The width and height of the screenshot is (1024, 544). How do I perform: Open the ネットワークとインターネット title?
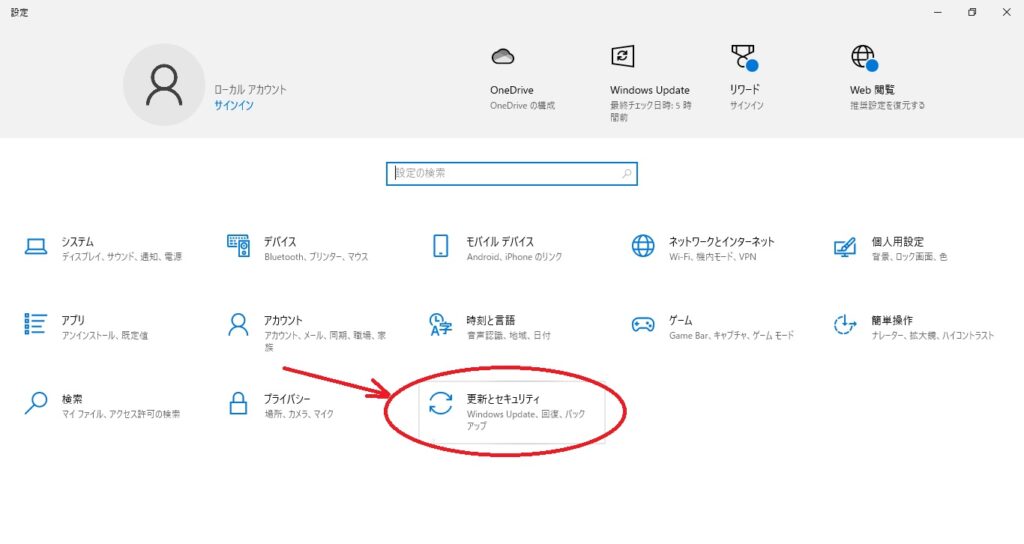point(722,242)
